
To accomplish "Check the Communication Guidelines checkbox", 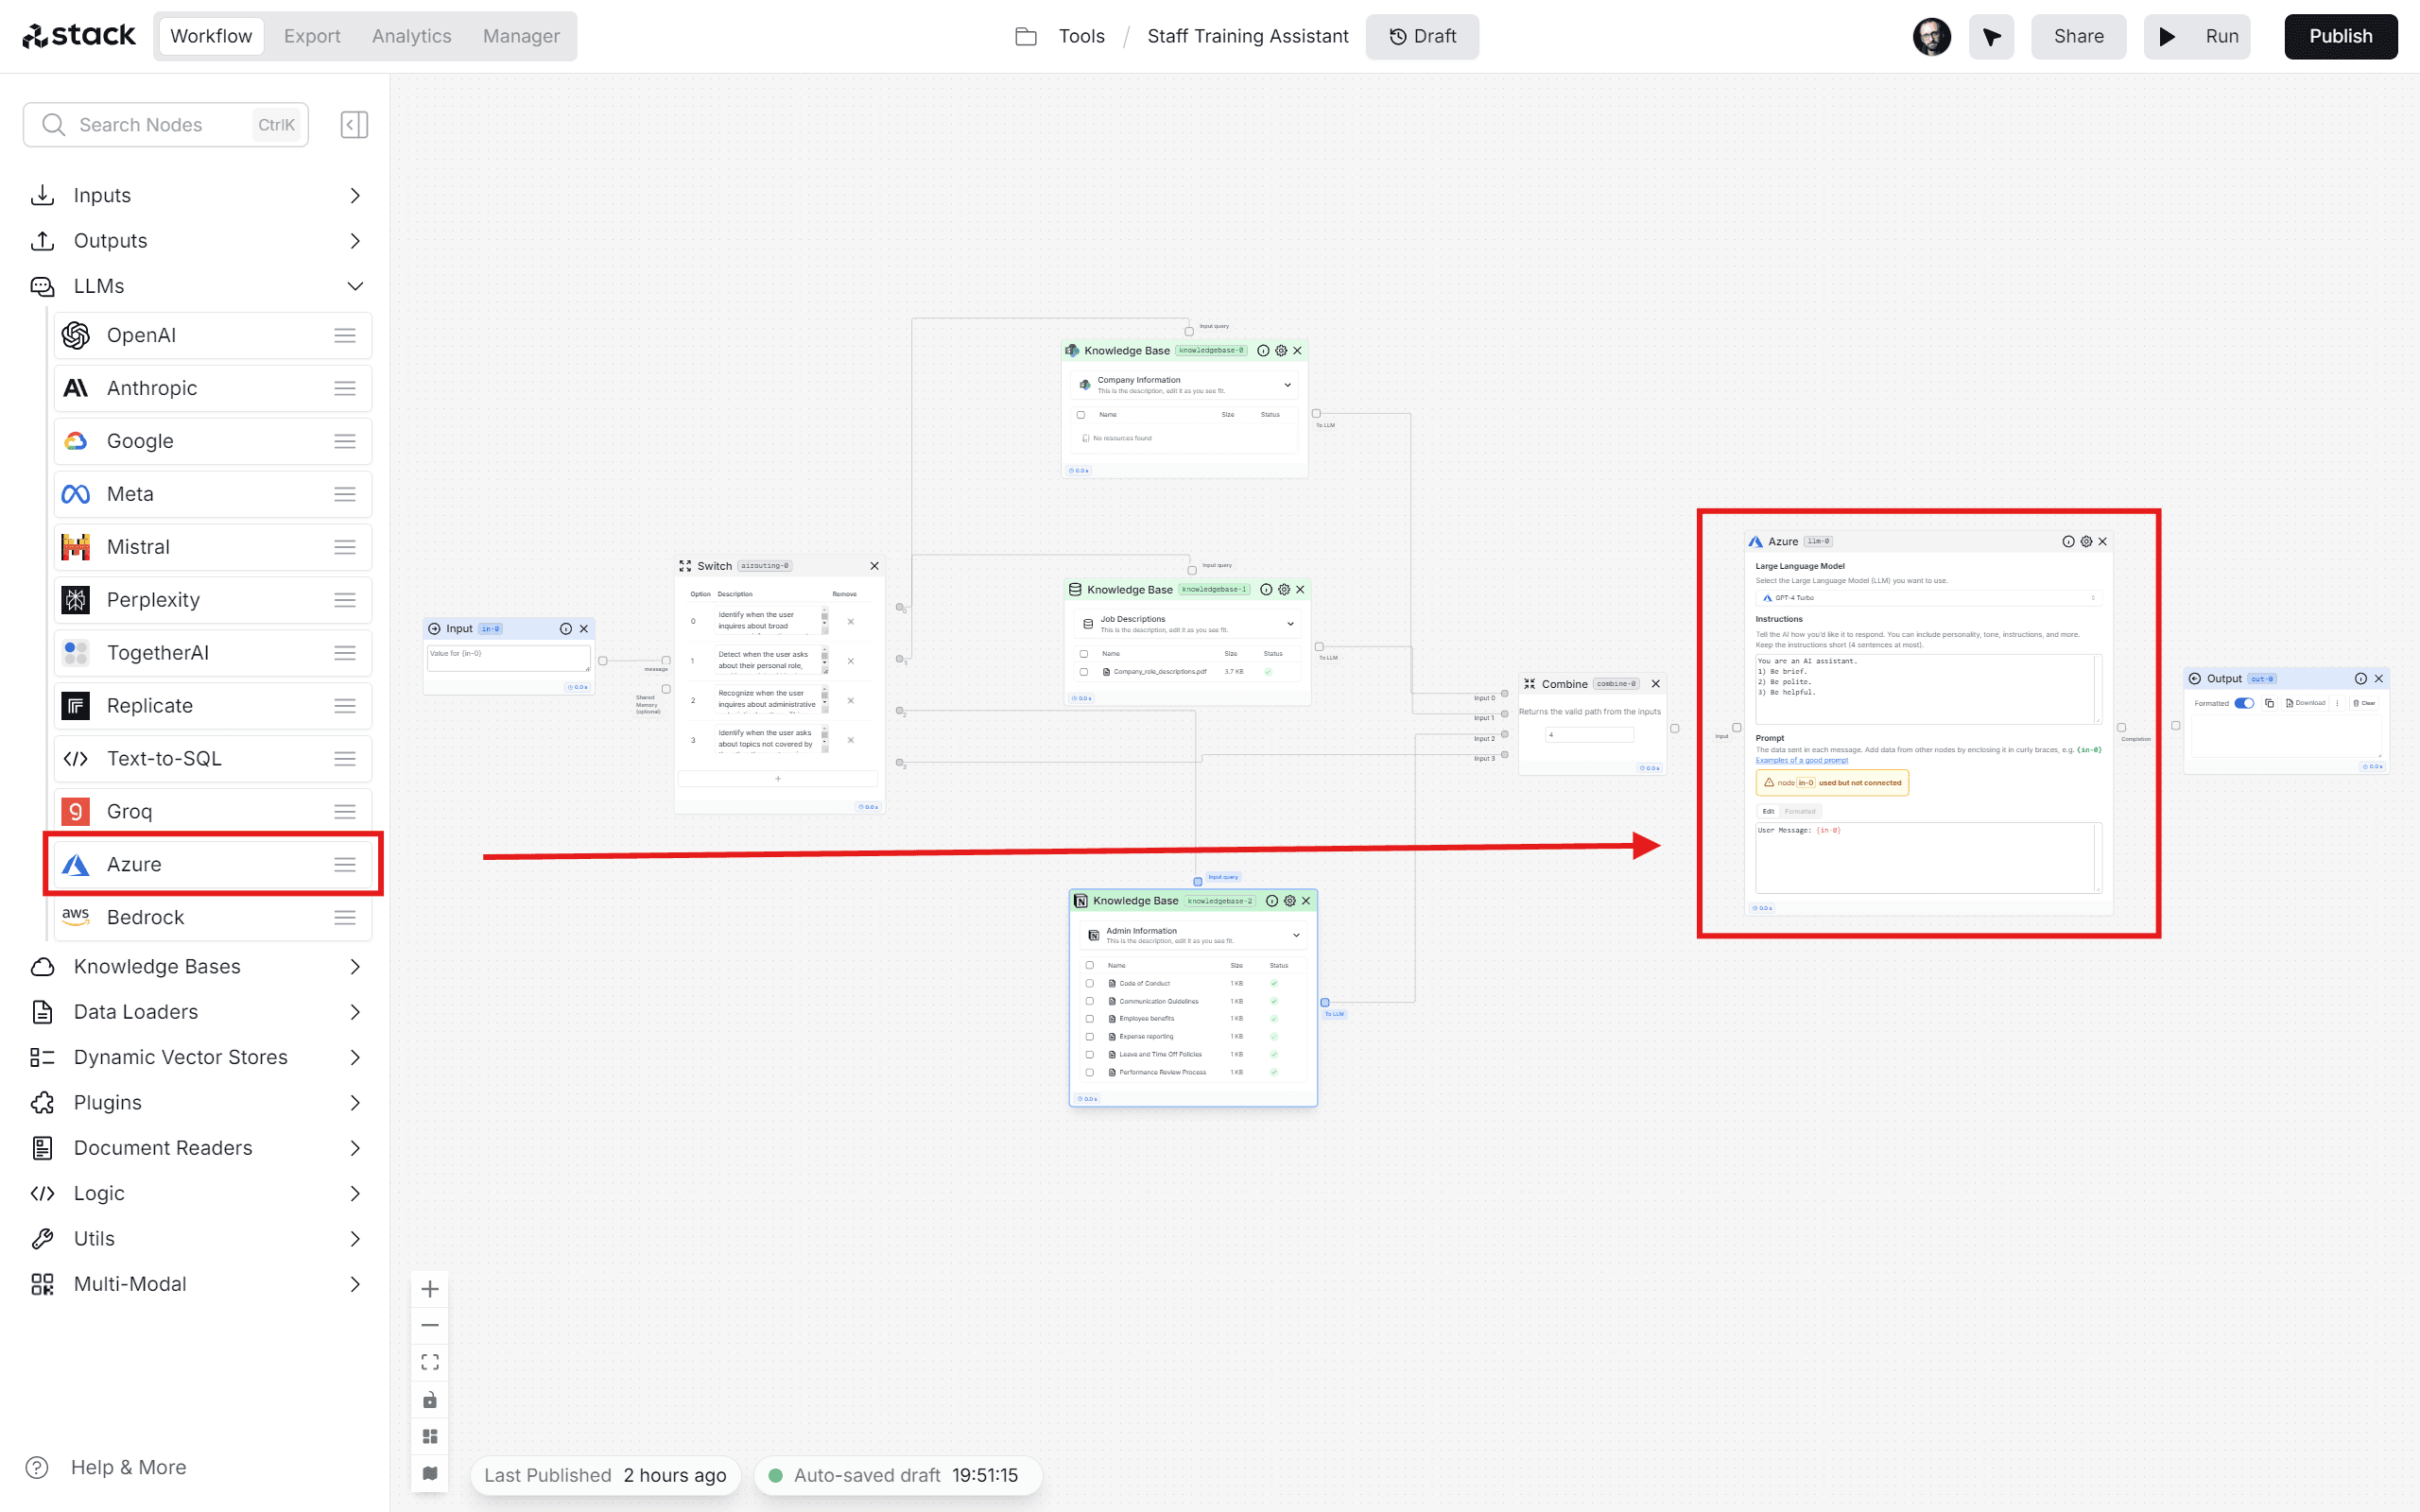I will [x=1090, y=1001].
